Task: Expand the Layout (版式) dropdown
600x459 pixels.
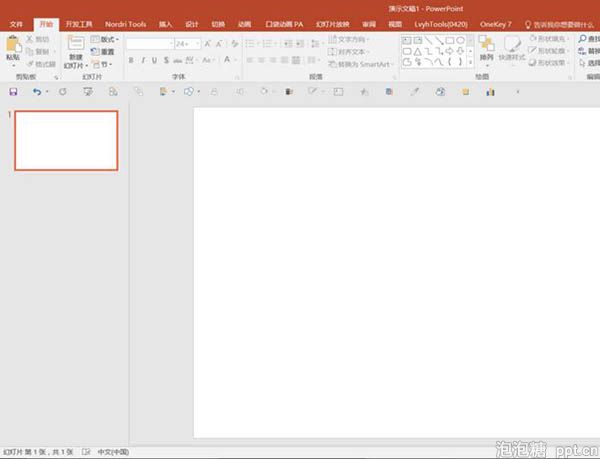Action: (105, 39)
